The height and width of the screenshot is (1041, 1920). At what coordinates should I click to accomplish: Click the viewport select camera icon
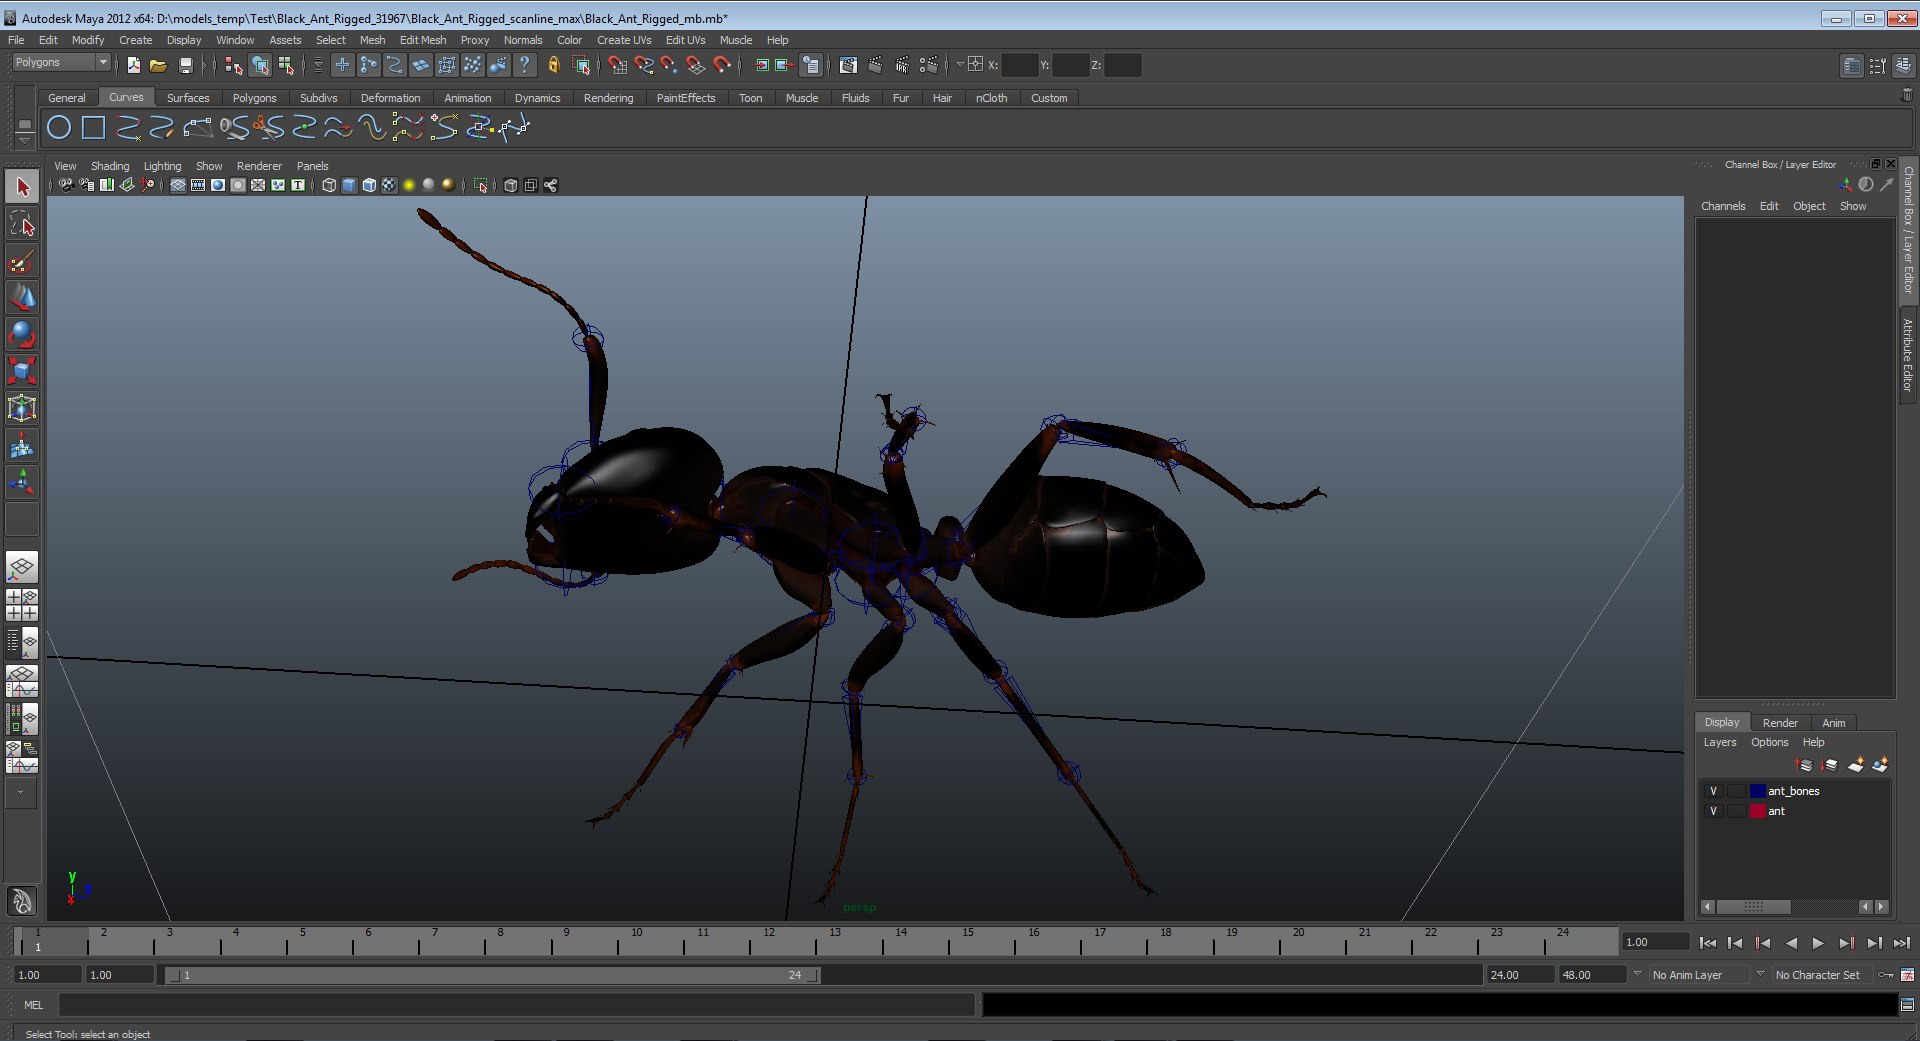click(66, 185)
